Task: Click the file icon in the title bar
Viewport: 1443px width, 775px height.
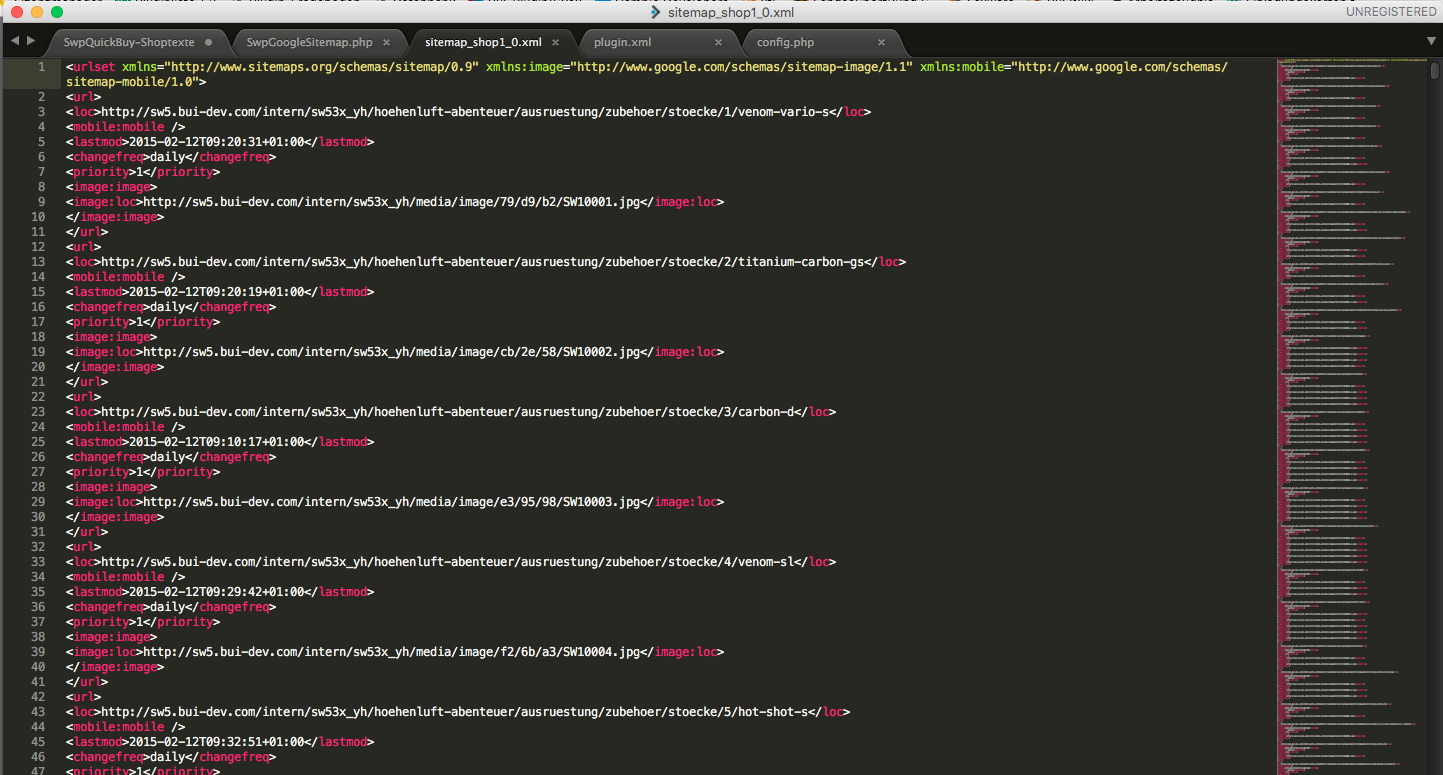Action: point(655,12)
